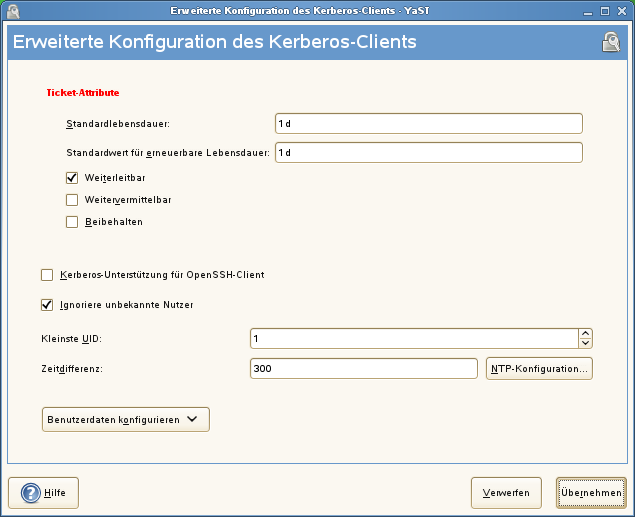Enable the Beibehalten checkbox
The width and height of the screenshot is (635, 517).
click(x=72, y=221)
